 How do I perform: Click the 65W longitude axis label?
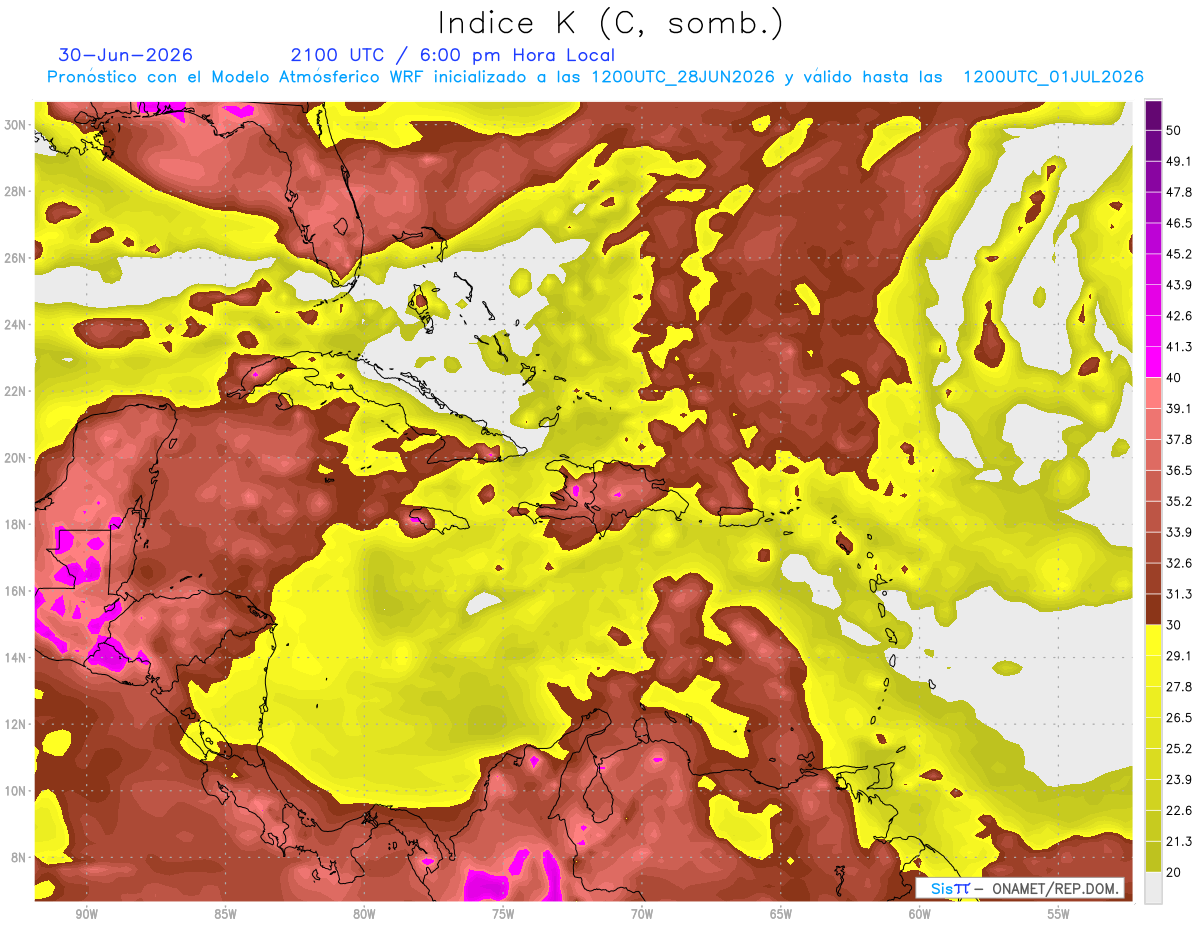point(781,915)
